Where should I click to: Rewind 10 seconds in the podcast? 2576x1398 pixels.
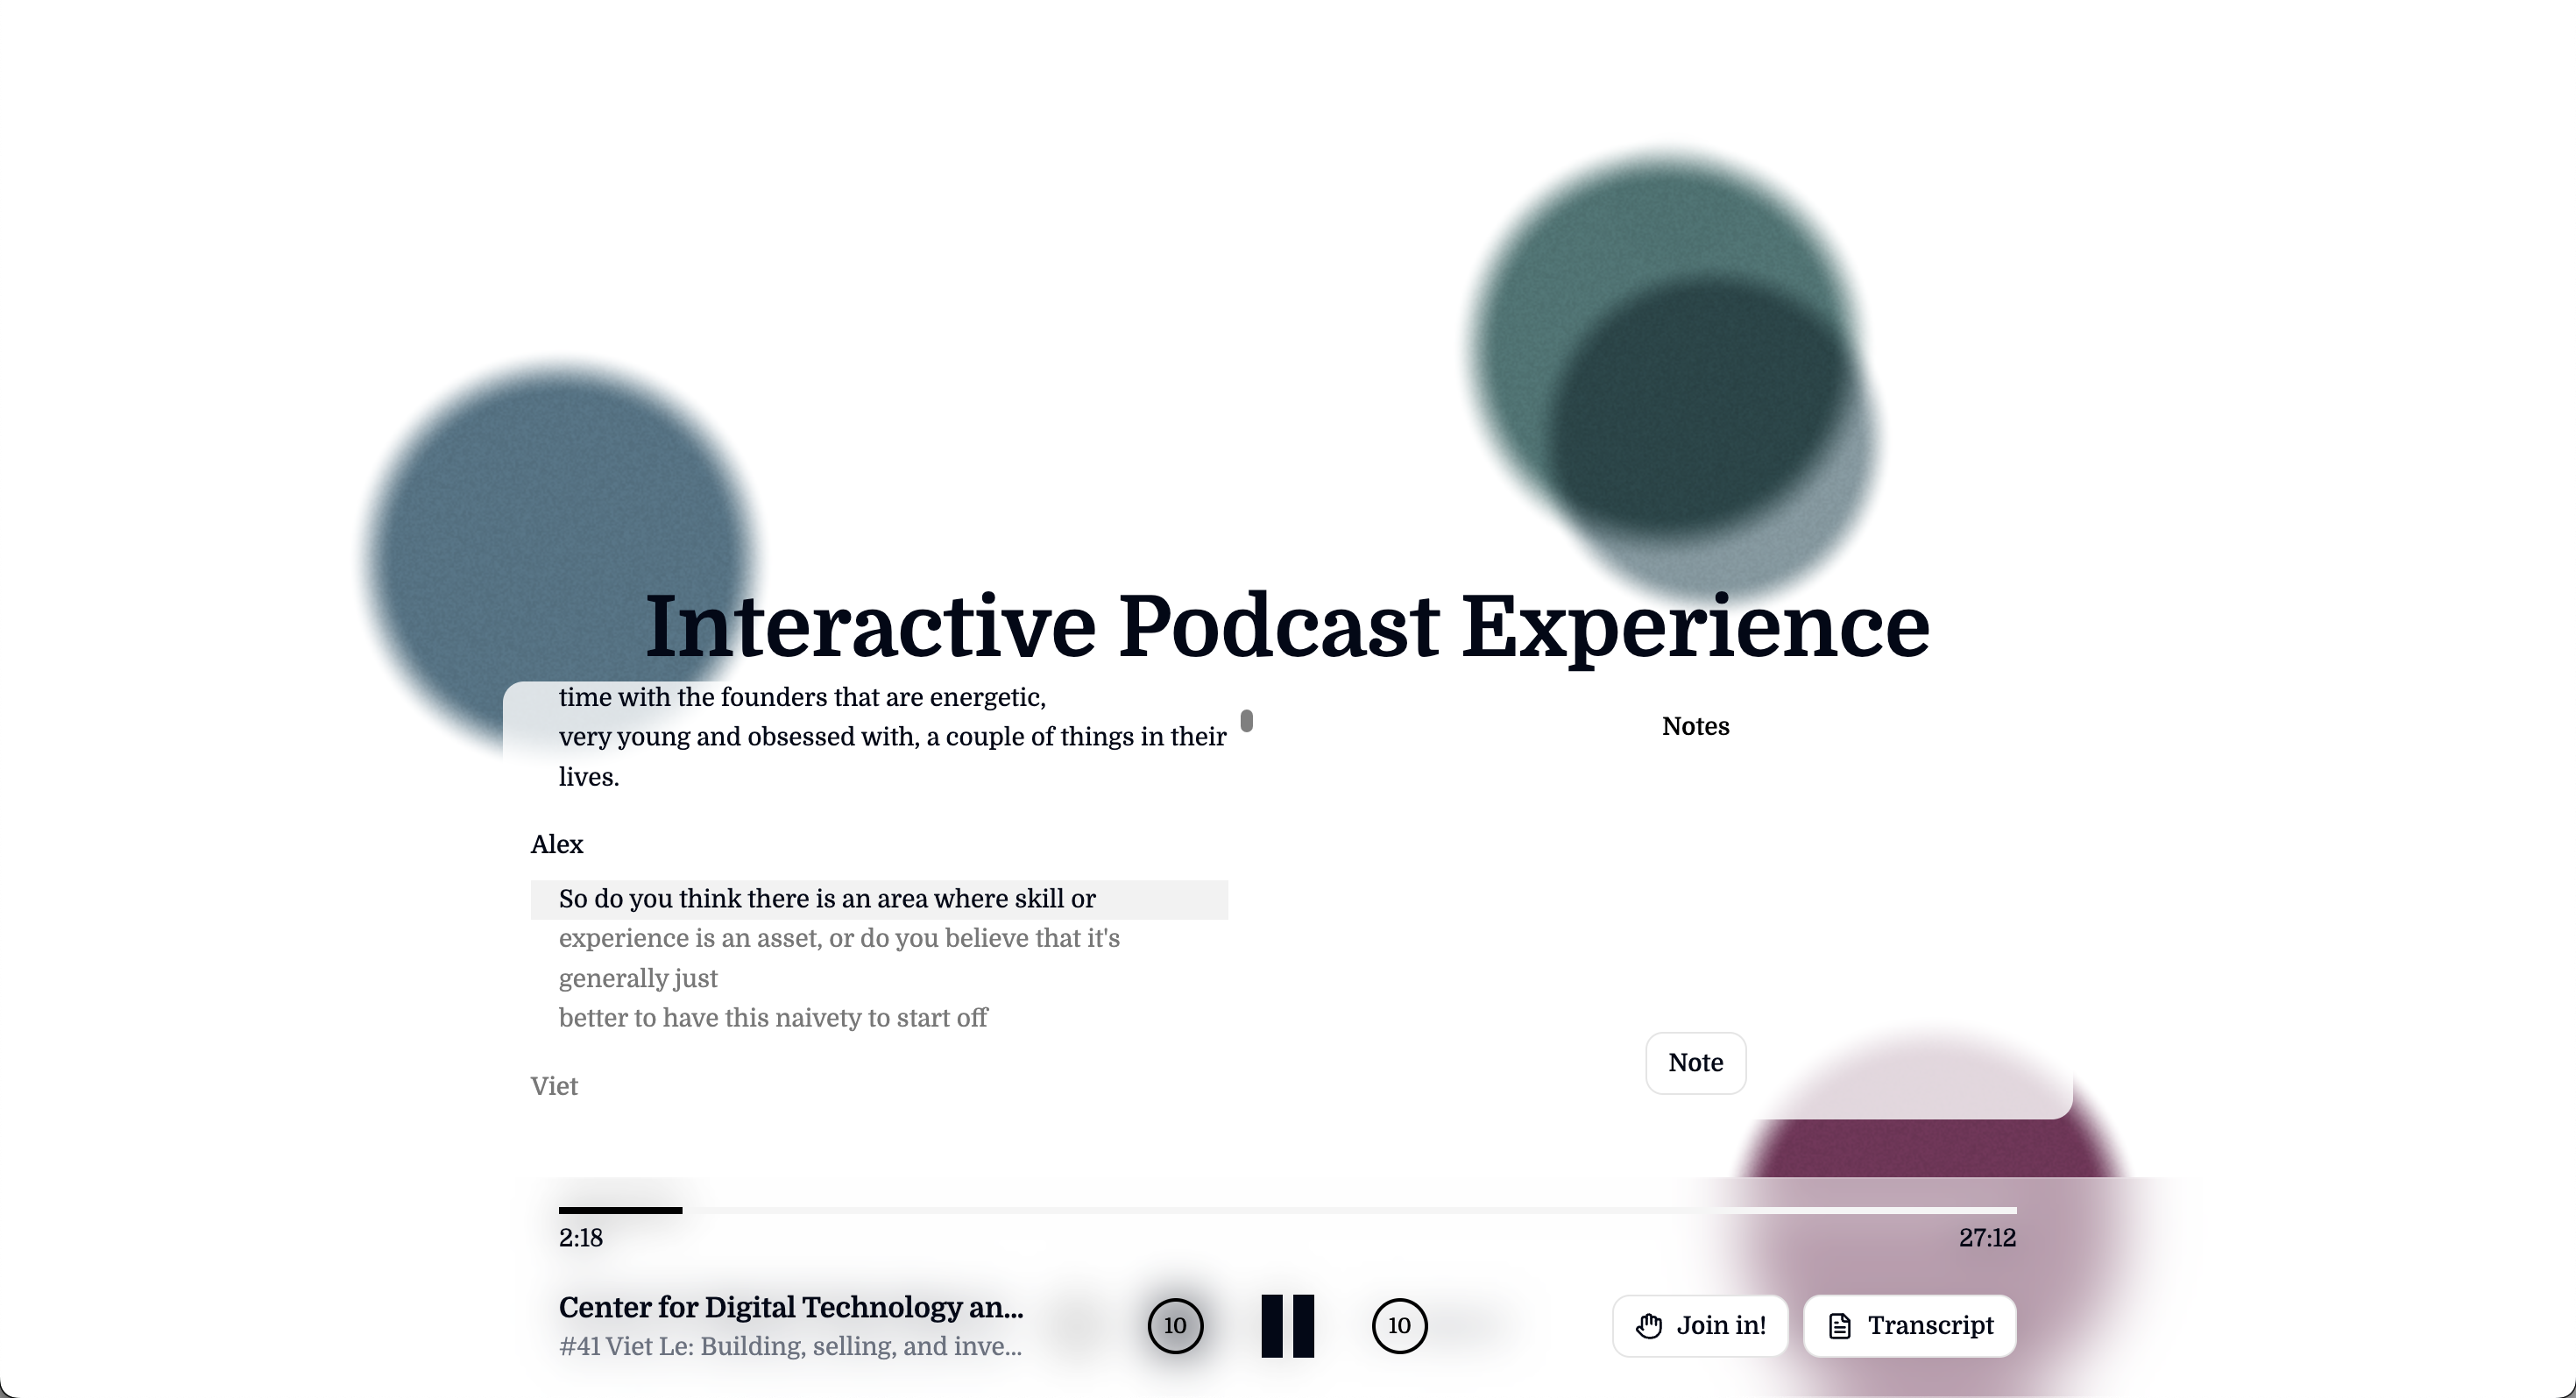(x=1175, y=1326)
